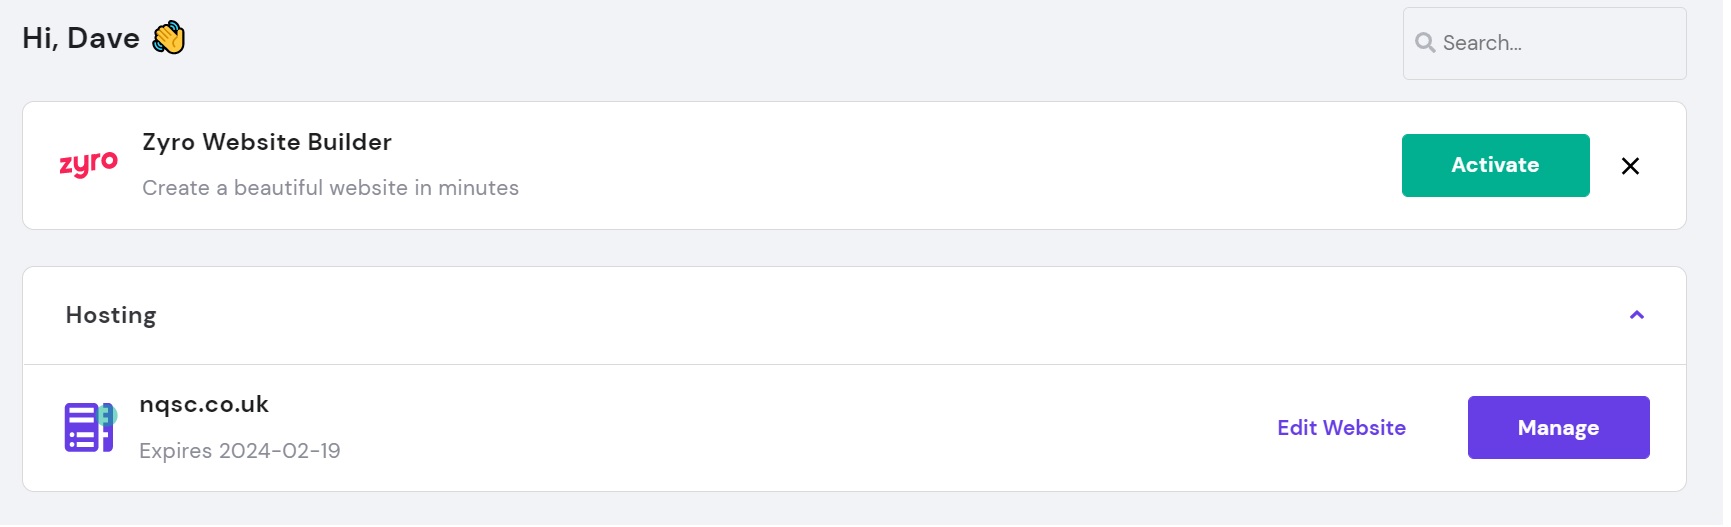Click Manage for nqsc.co.uk hosting
Screen dimensions: 1731x527
1558,428
